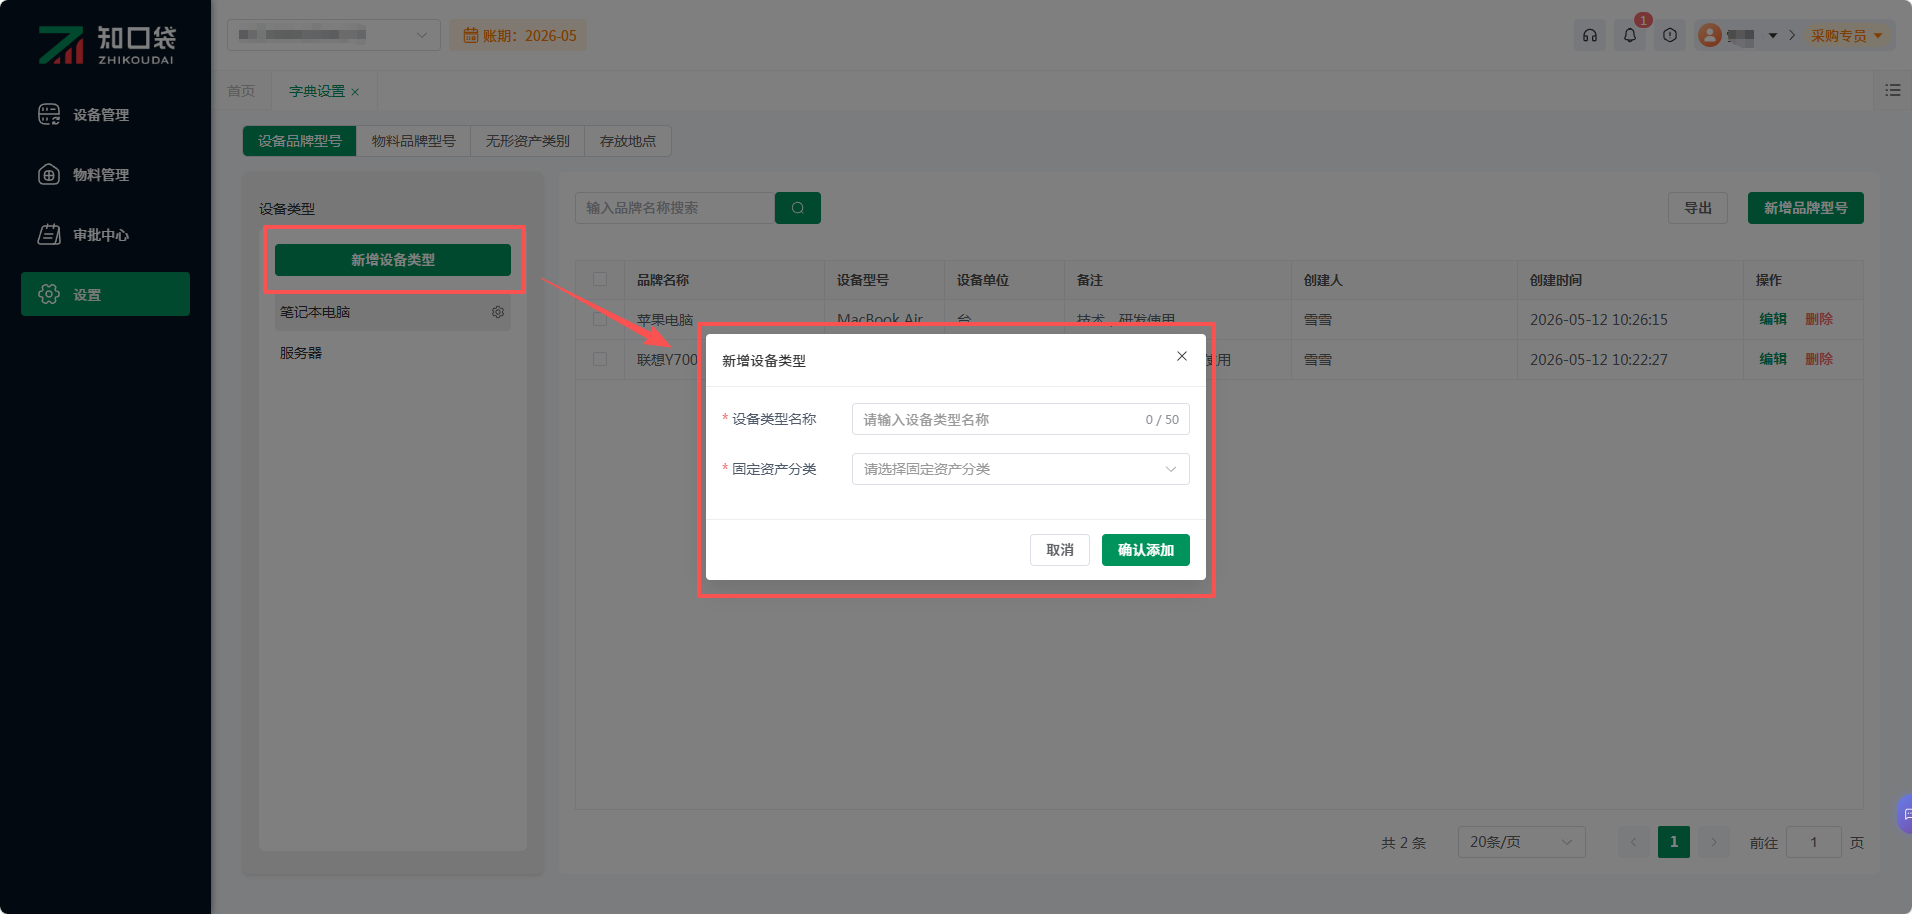Click 编辑 for the 2026-05-12 10:22:27 row

click(x=1773, y=359)
